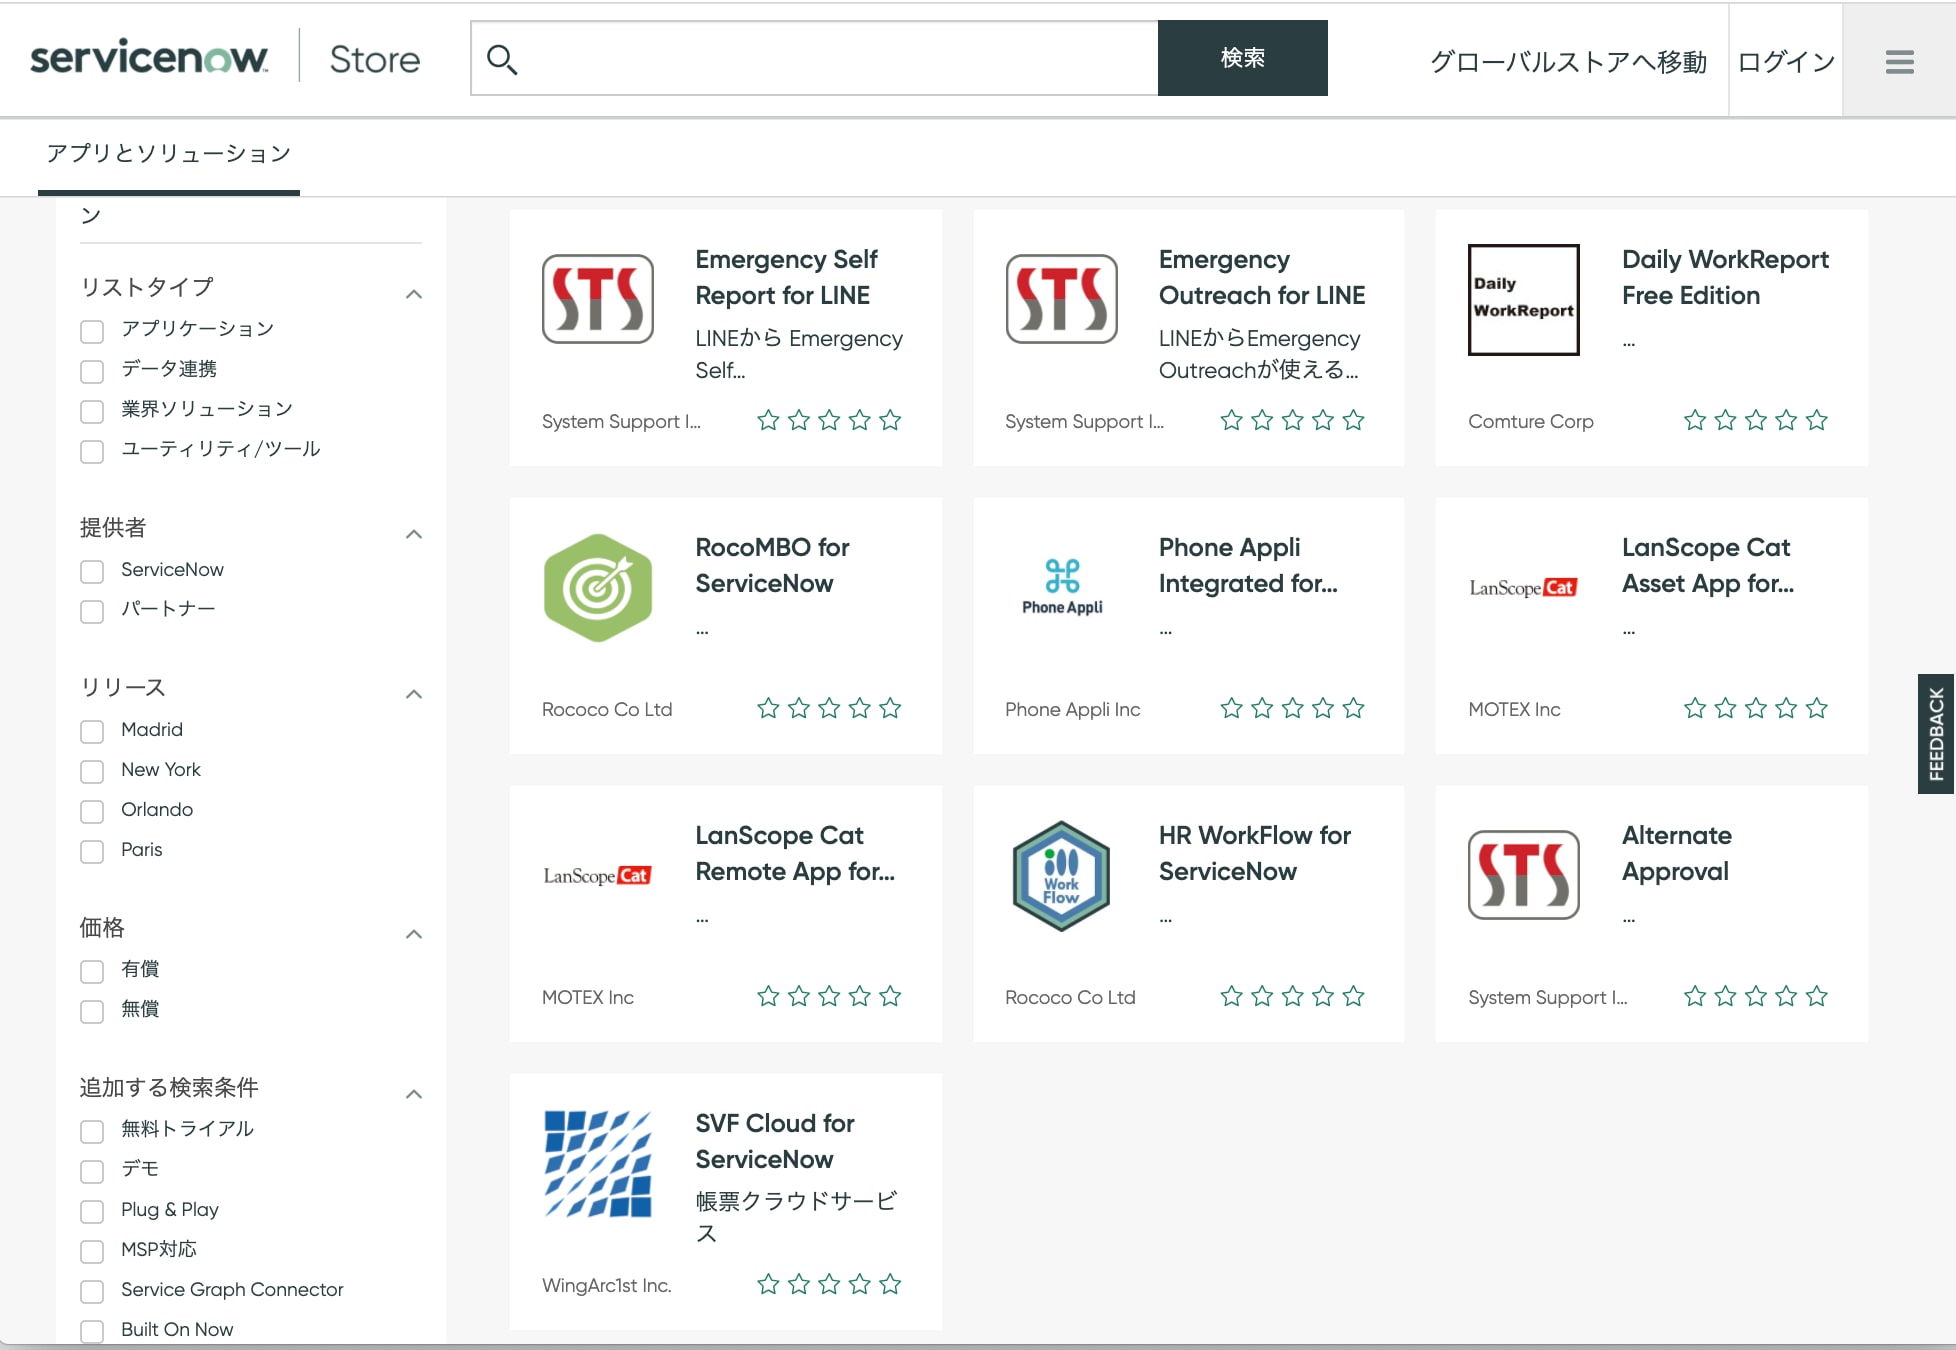
Task: Click LanScope Cat Asset App logo
Action: coord(1523,588)
